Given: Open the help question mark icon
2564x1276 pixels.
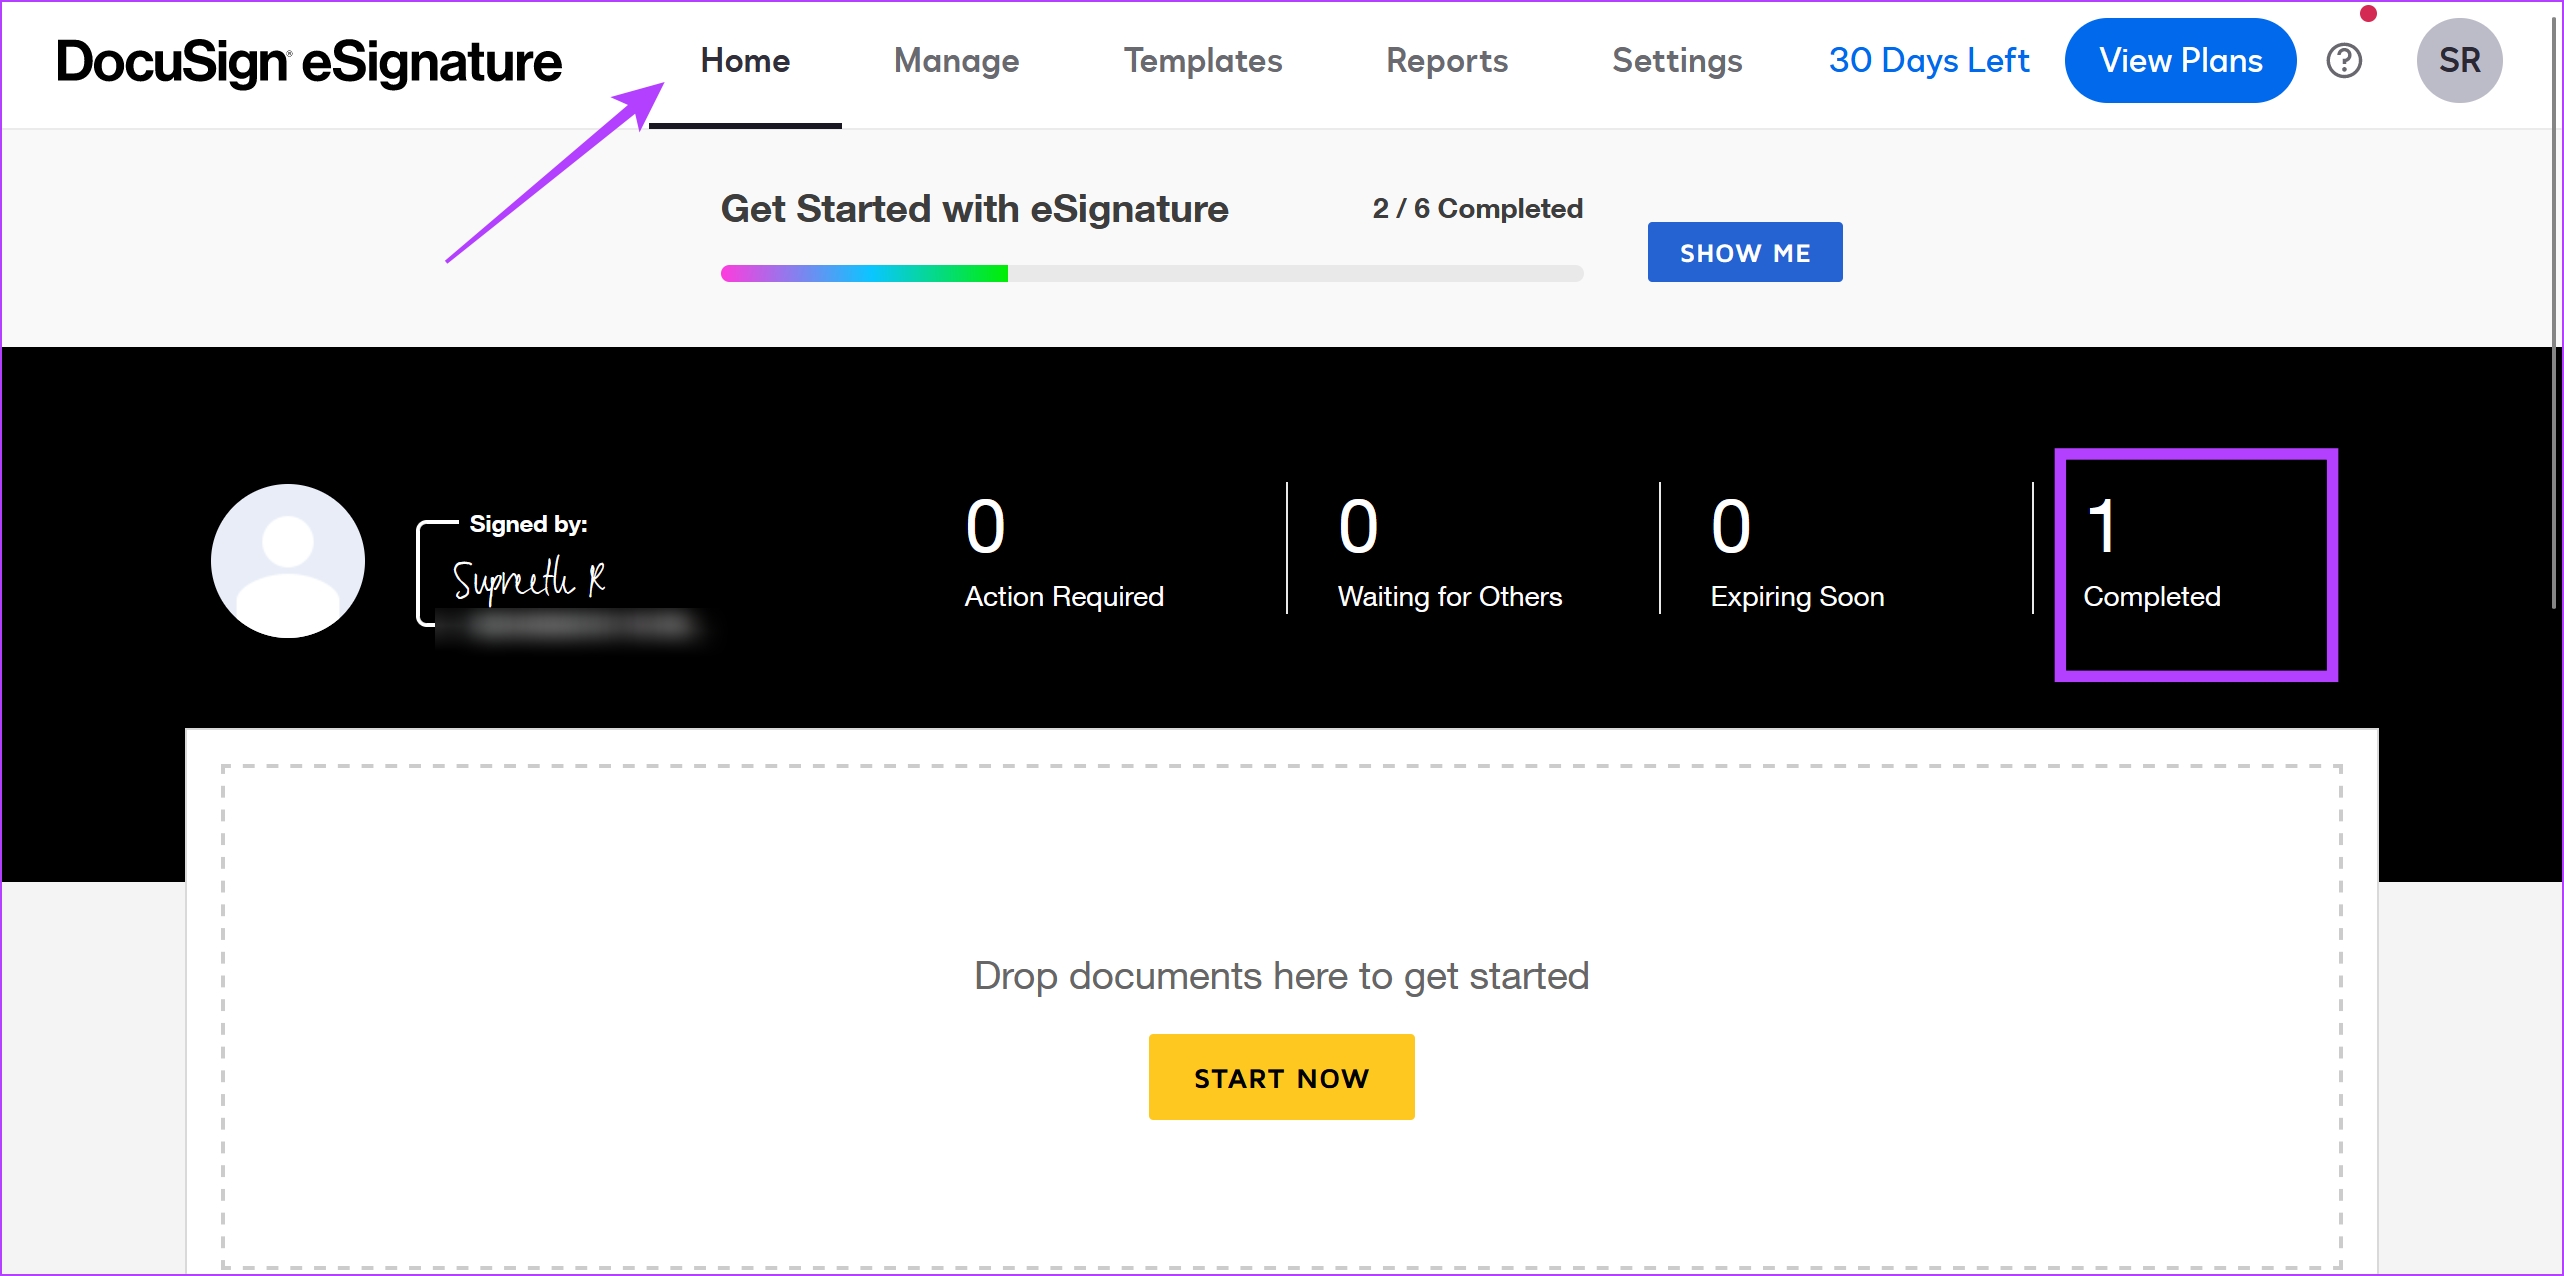Looking at the screenshot, I should [2343, 61].
